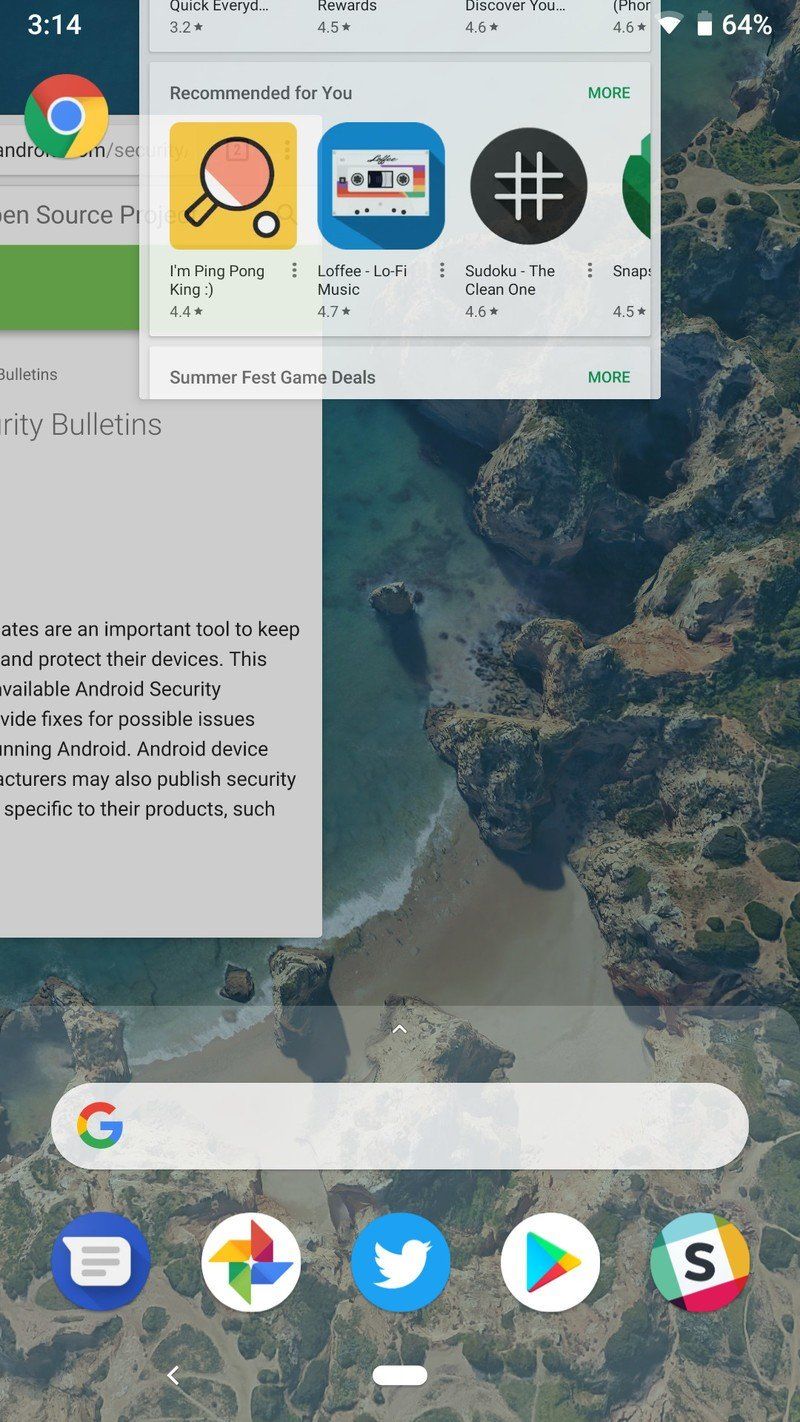Launch Google Photos from the dock
Image resolution: width=800 pixels, height=1422 pixels.
click(x=250, y=1262)
